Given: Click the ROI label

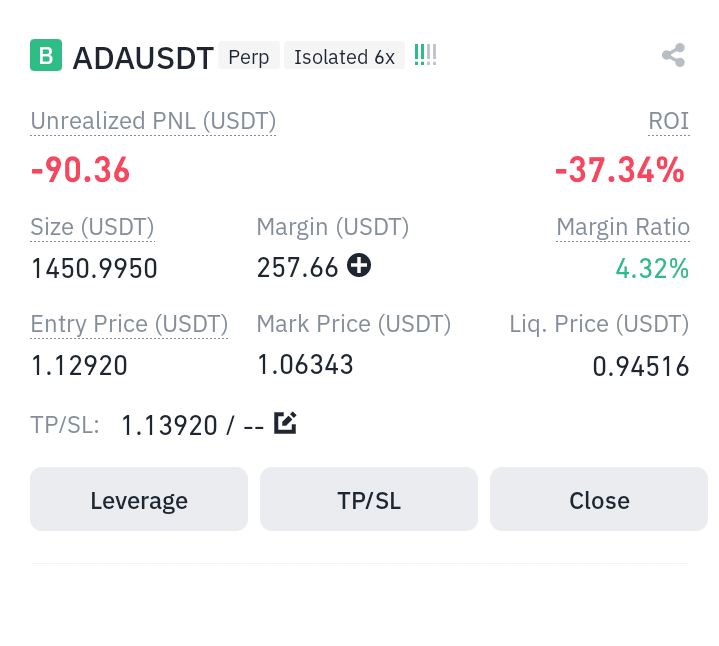Looking at the screenshot, I should [x=669, y=121].
